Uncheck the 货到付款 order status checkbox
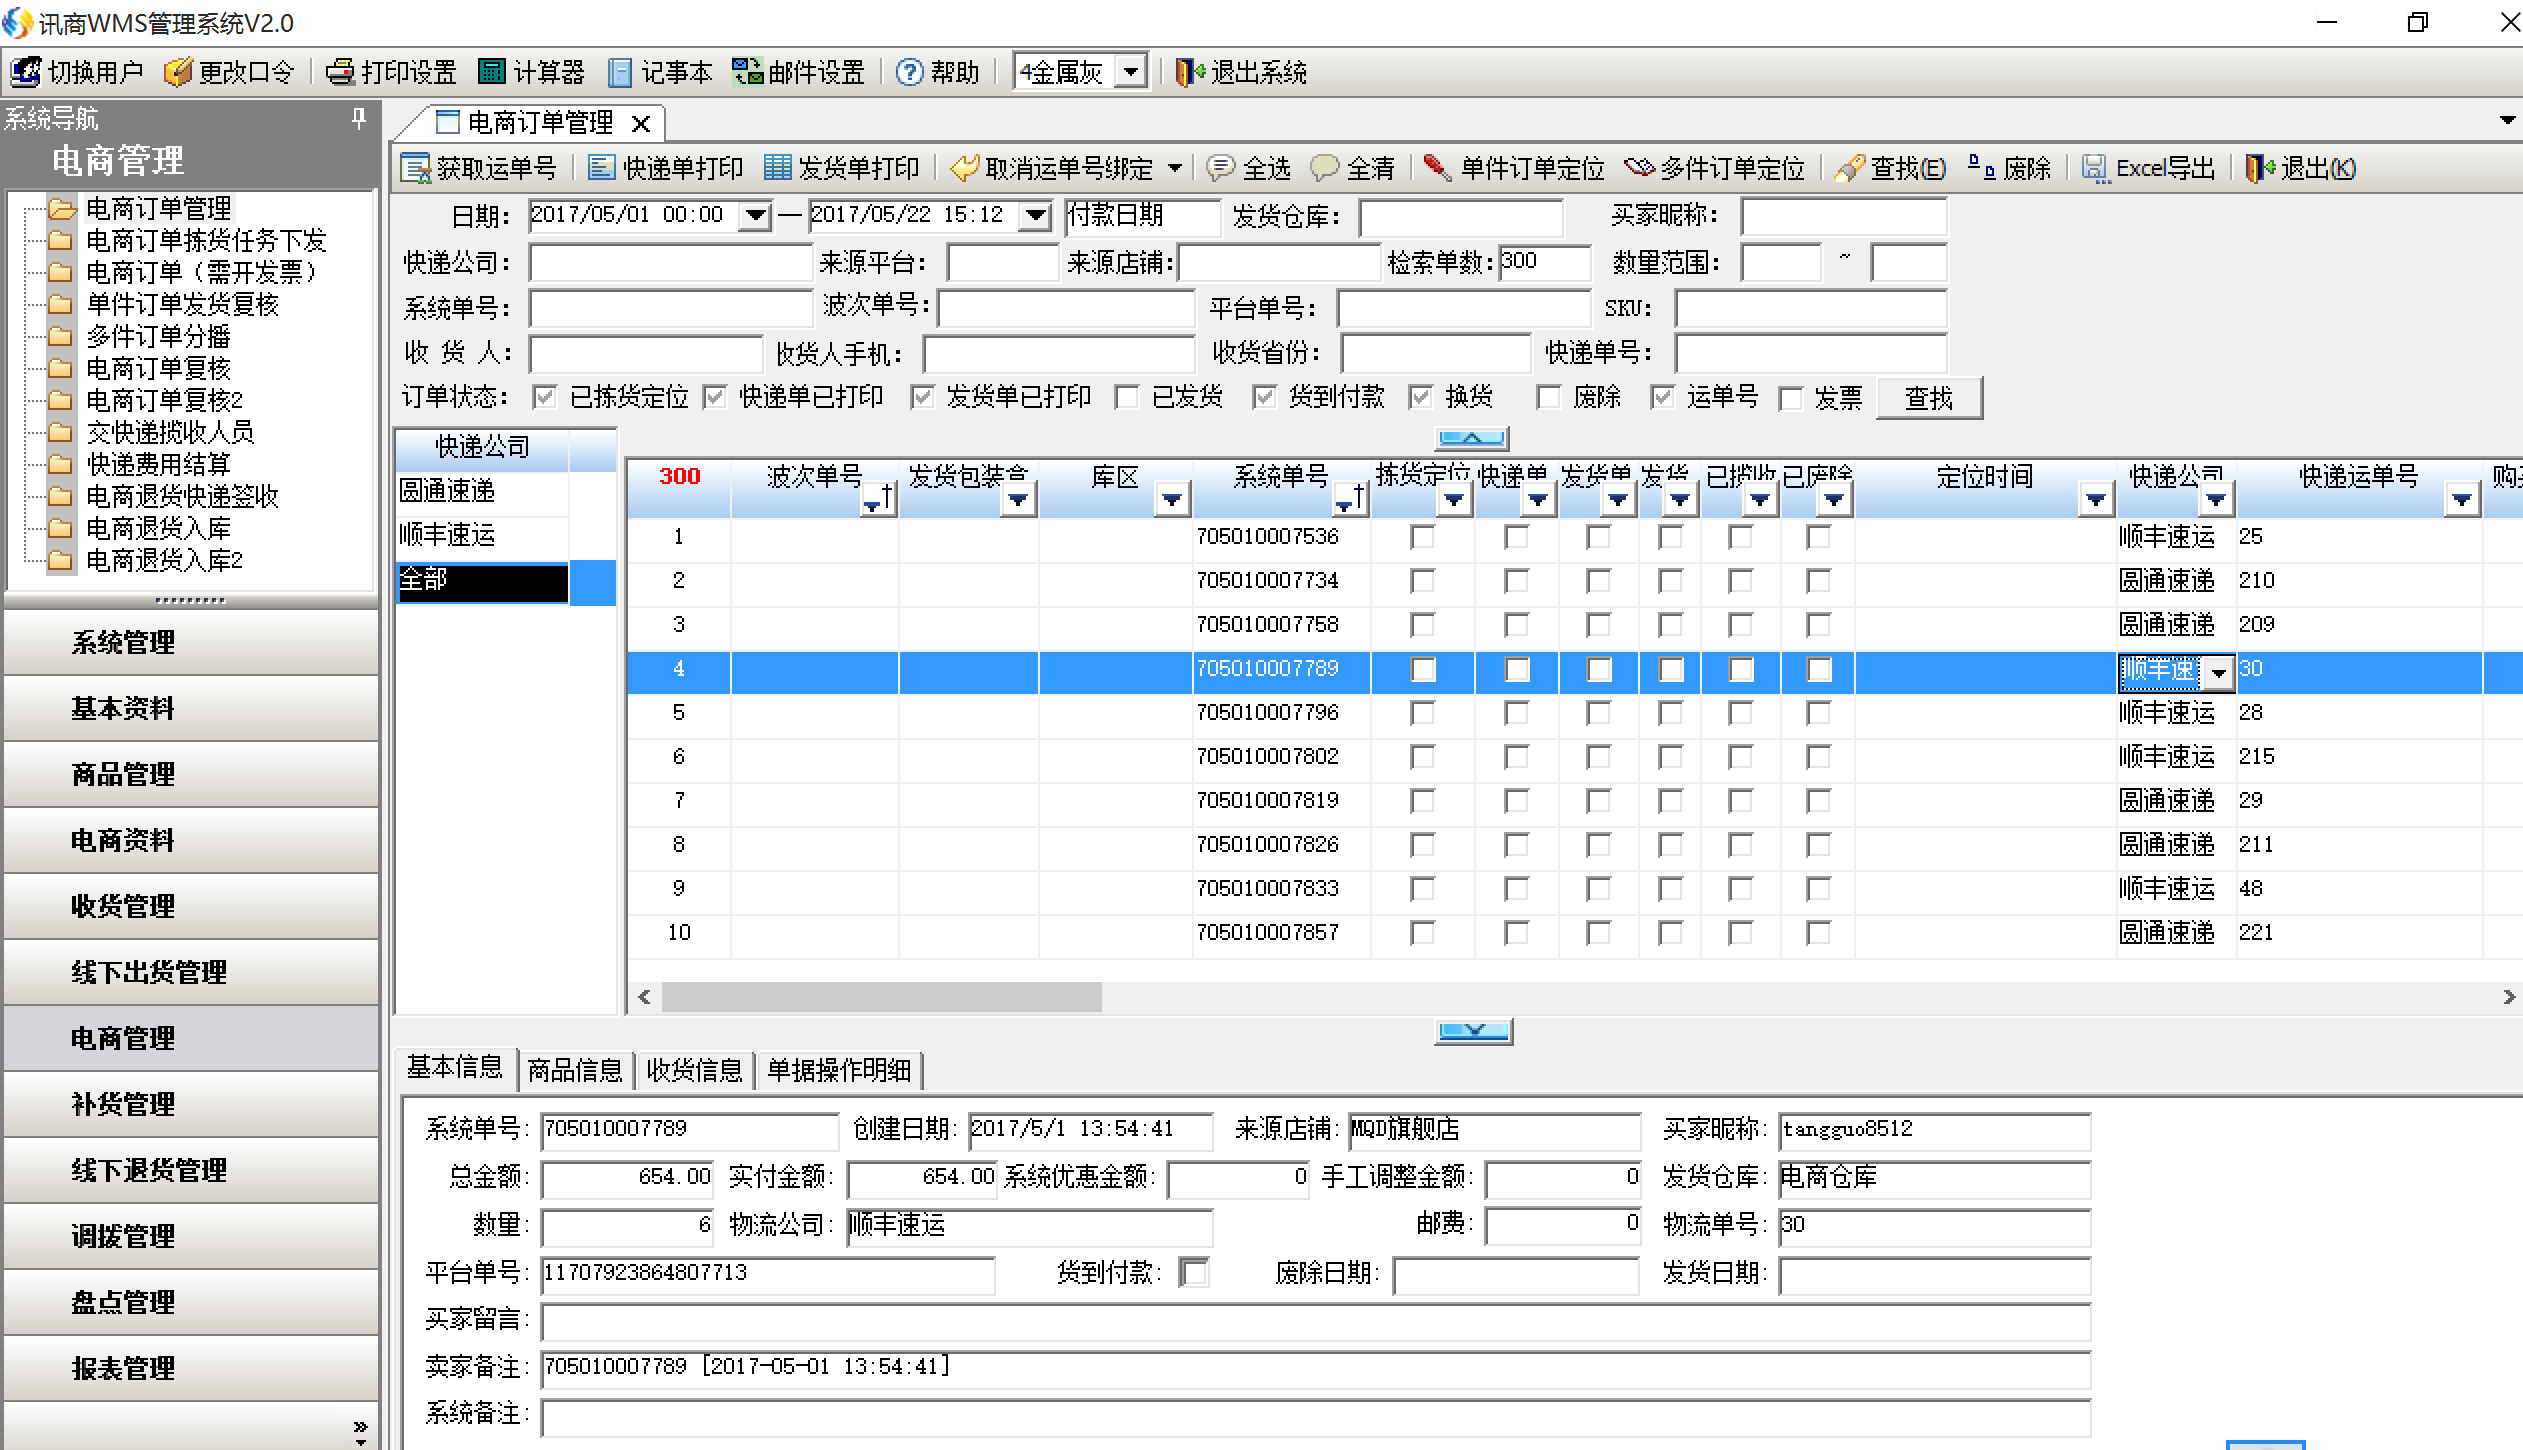Image resolution: width=2523 pixels, height=1450 pixels. pyautogui.click(x=1263, y=396)
